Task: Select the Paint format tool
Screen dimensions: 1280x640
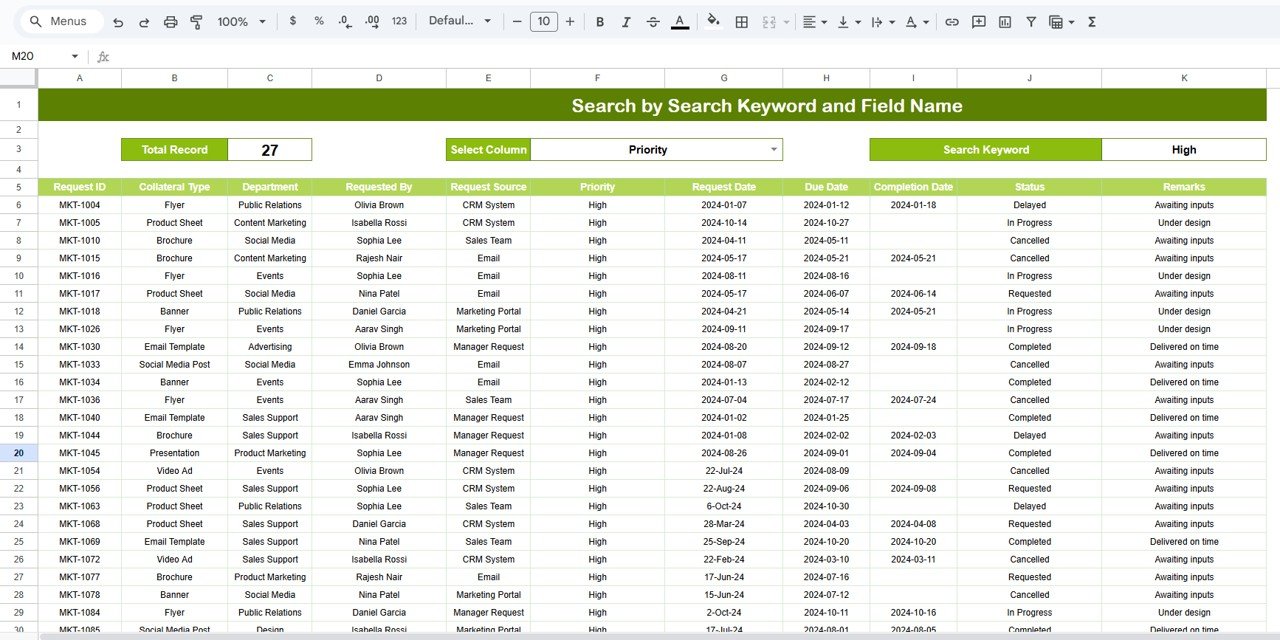Action: tap(196, 21)
